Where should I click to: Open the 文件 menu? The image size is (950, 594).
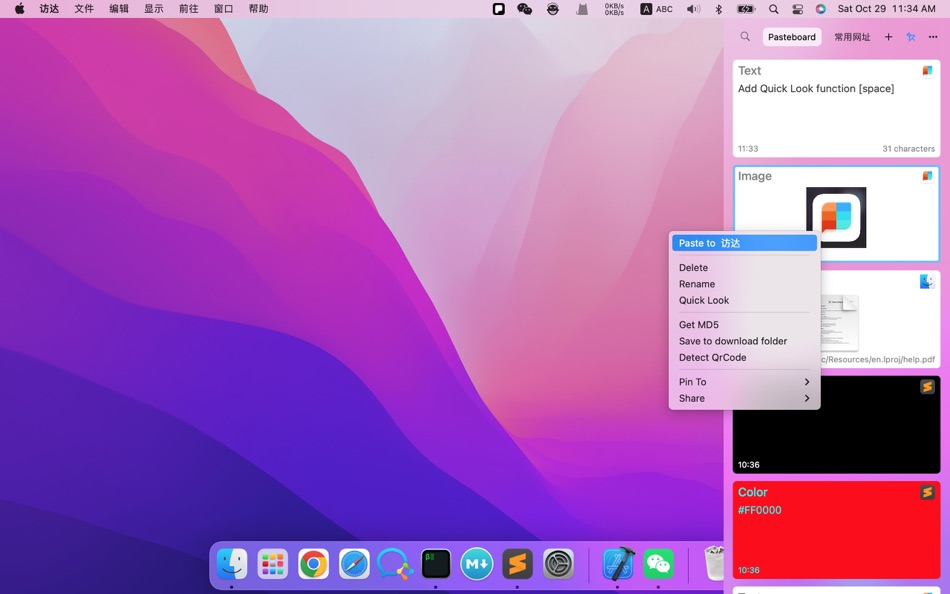pyautogui.click(x=84, y=9)
